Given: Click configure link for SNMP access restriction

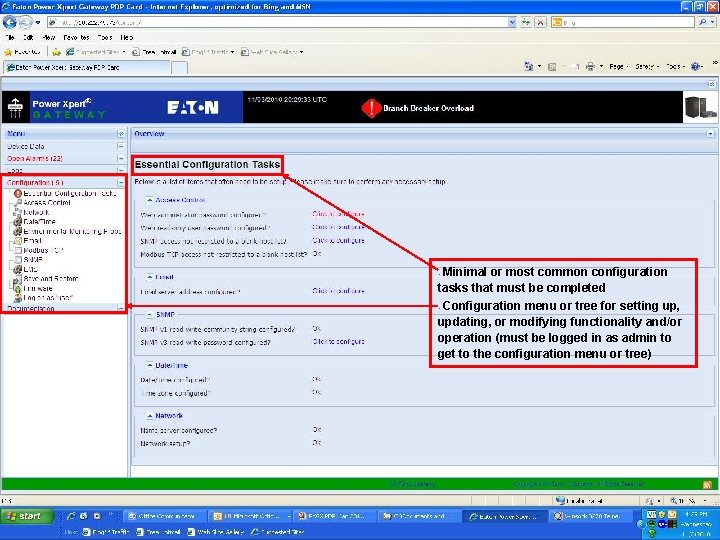Looking at the screenshot, I should (338, 241).
